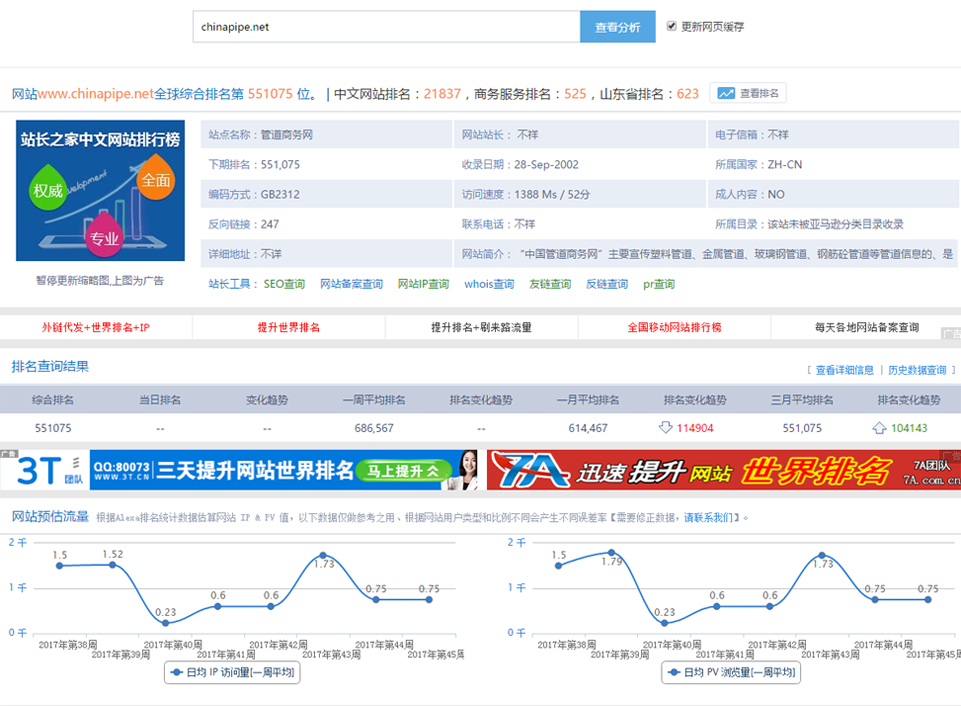Open 查看详细信息 link
The width and height of the screenshot is (961, 706).
tap(844, 370)
